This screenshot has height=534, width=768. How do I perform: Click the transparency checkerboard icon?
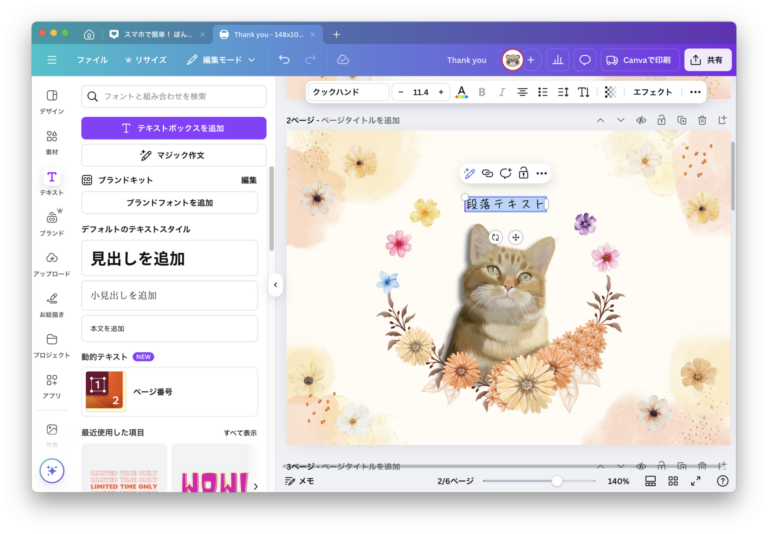[x=610, y=92]
